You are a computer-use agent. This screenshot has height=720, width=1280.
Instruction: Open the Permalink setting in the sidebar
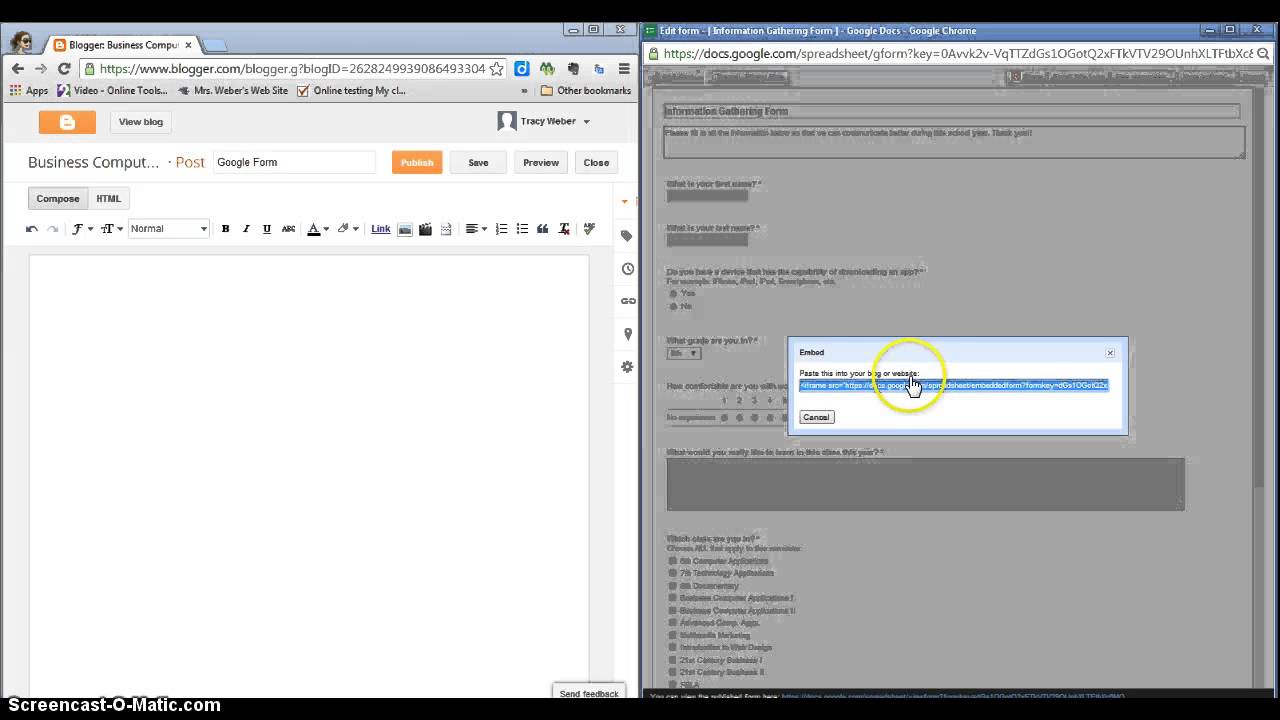click(628, 301)
